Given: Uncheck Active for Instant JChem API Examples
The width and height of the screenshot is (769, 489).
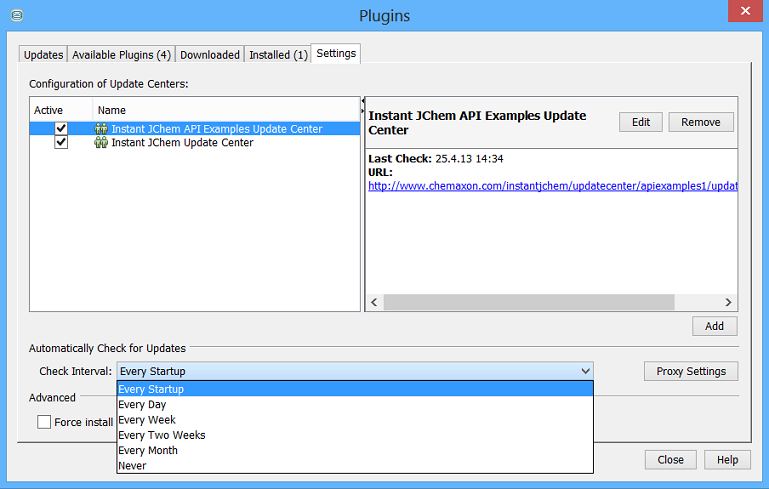Looking at the screenshot, I should (61, 129).
